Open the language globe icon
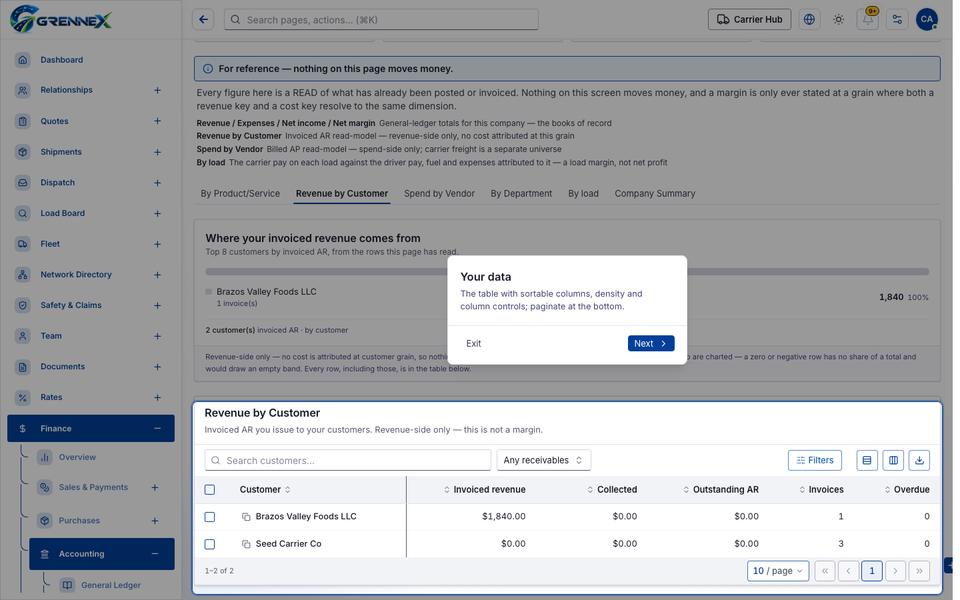The height and width of the screenshot is (600, 960). point(809,20)
